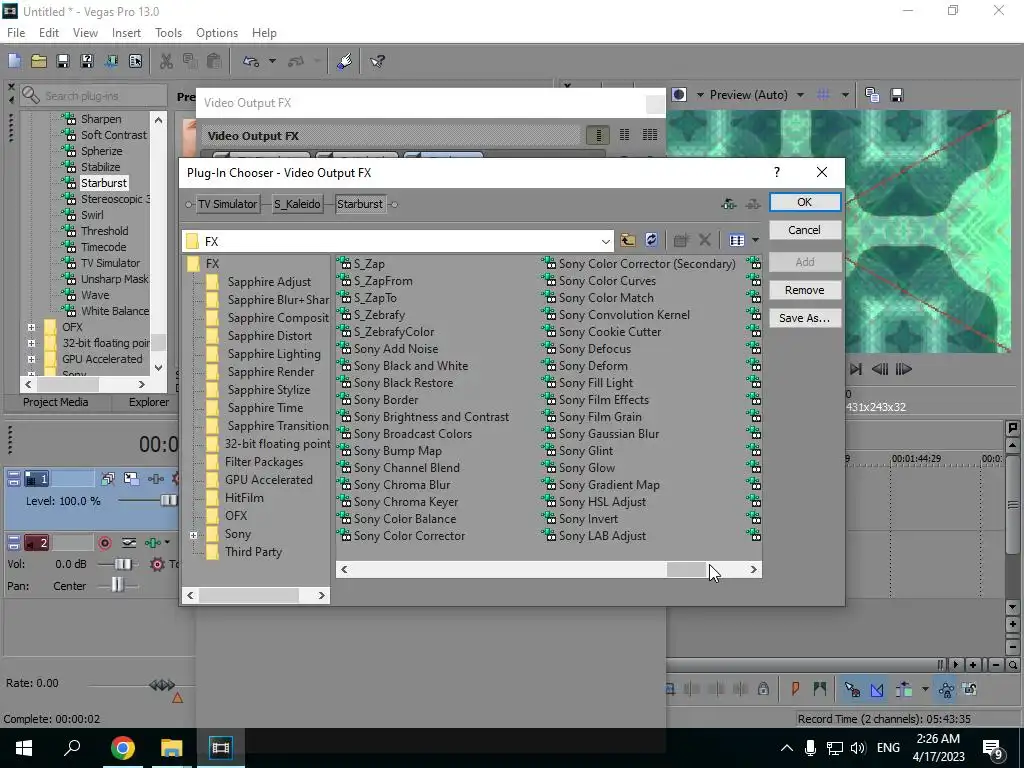This screenshot has height=768, width=1024.
Task: Toggle Auto Ripple in timeline toolbar
Action: tap(904, 689)
